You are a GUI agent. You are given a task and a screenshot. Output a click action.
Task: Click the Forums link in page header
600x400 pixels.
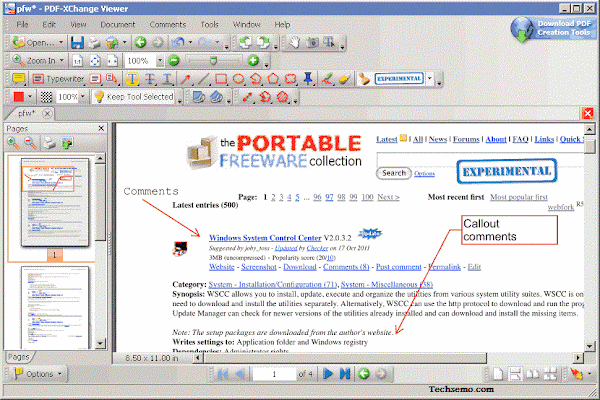466,139
